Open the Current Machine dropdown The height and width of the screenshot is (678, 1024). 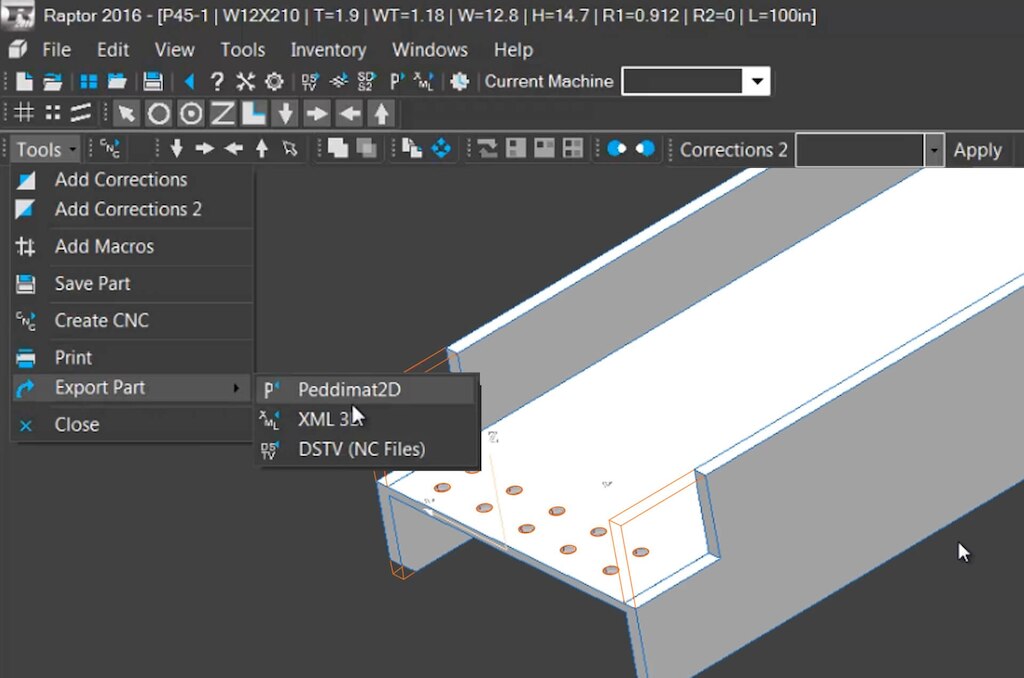[x=756, y=82]
